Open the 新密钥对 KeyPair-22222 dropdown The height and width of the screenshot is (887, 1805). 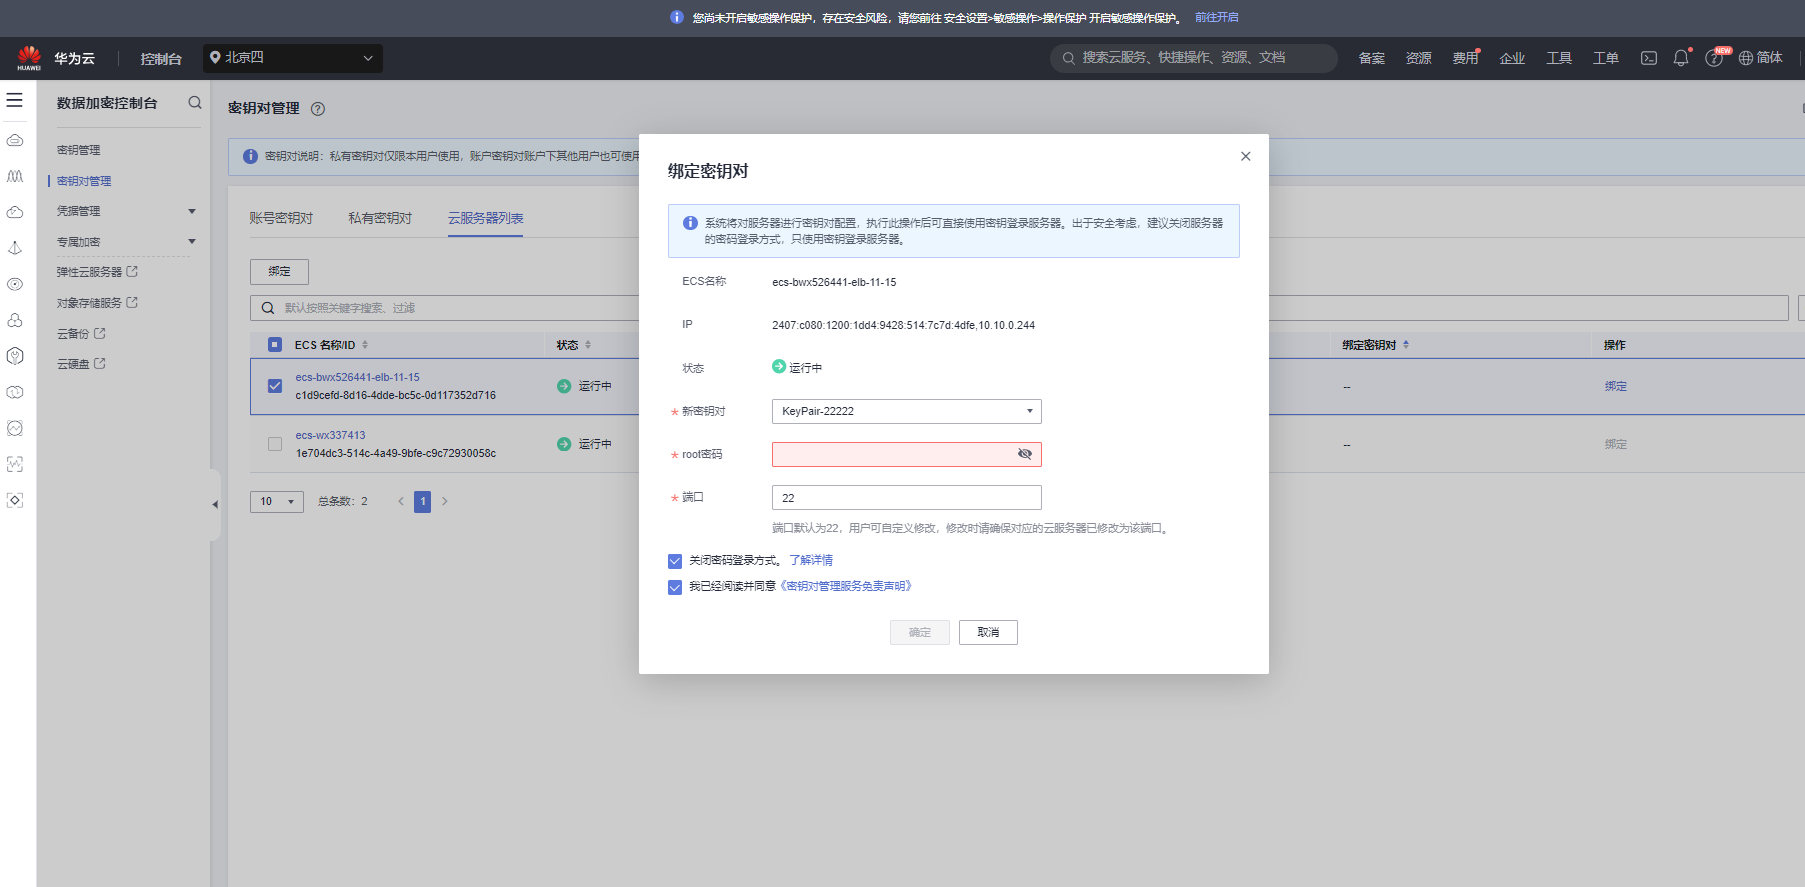pyautogui.click(x=907, y=411)
